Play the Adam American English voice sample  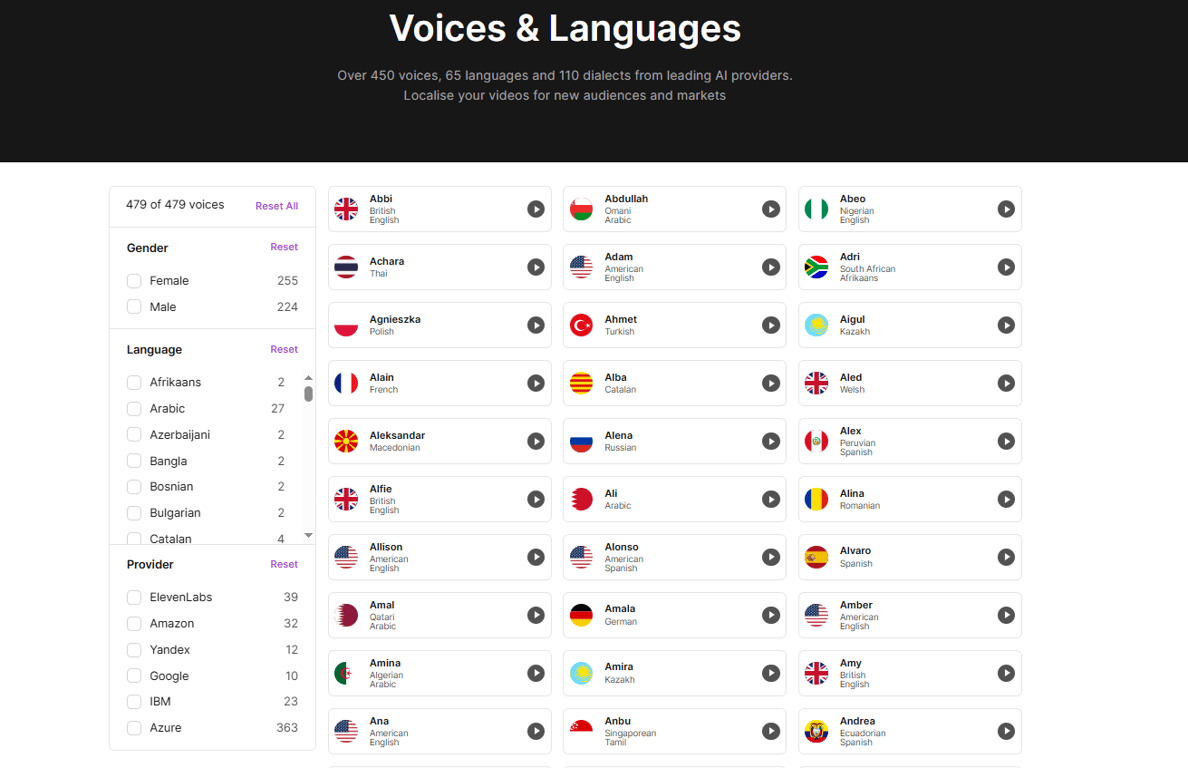coord(771,267)
